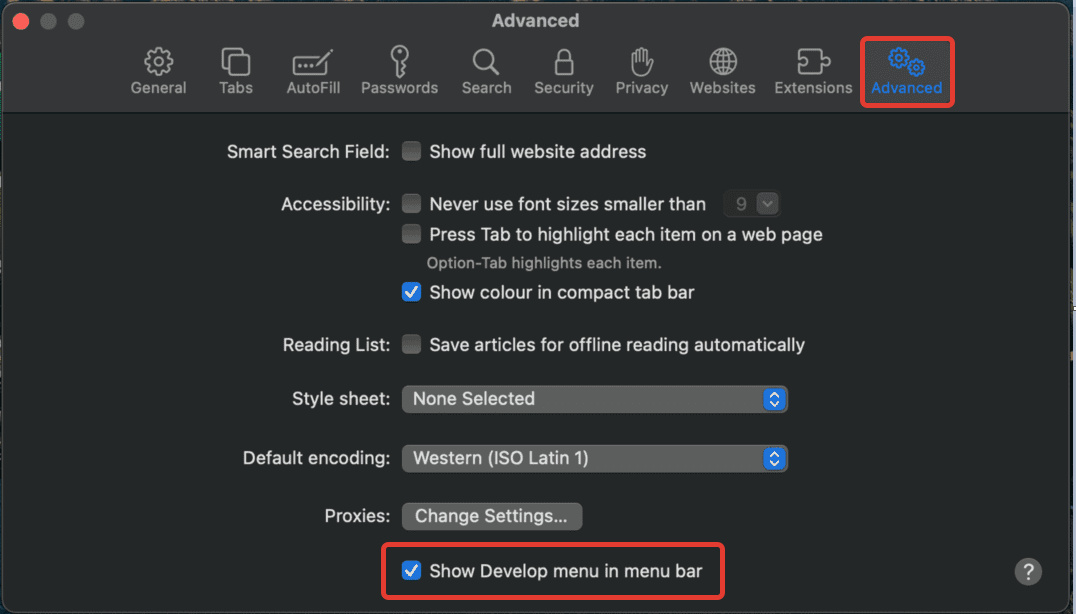Image resolution: width=1076 pixels, height=614 pixels.
Task: Open the Privacy hand icon
Action: 642,62
